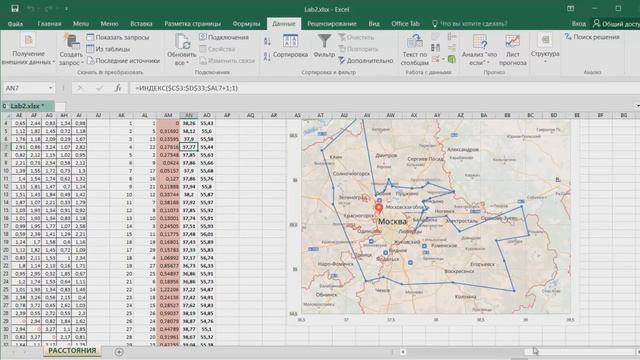Select row header 7
Viewport: 640px width, 360px height.
pos(6,147)
